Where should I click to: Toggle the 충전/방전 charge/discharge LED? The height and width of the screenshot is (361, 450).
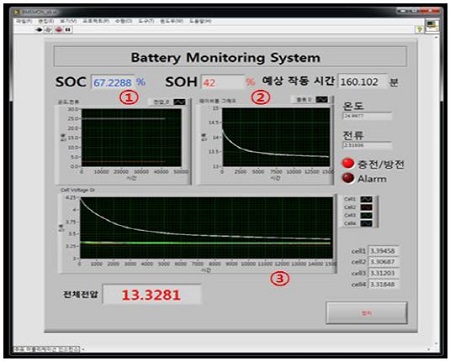tap(348, 163)
